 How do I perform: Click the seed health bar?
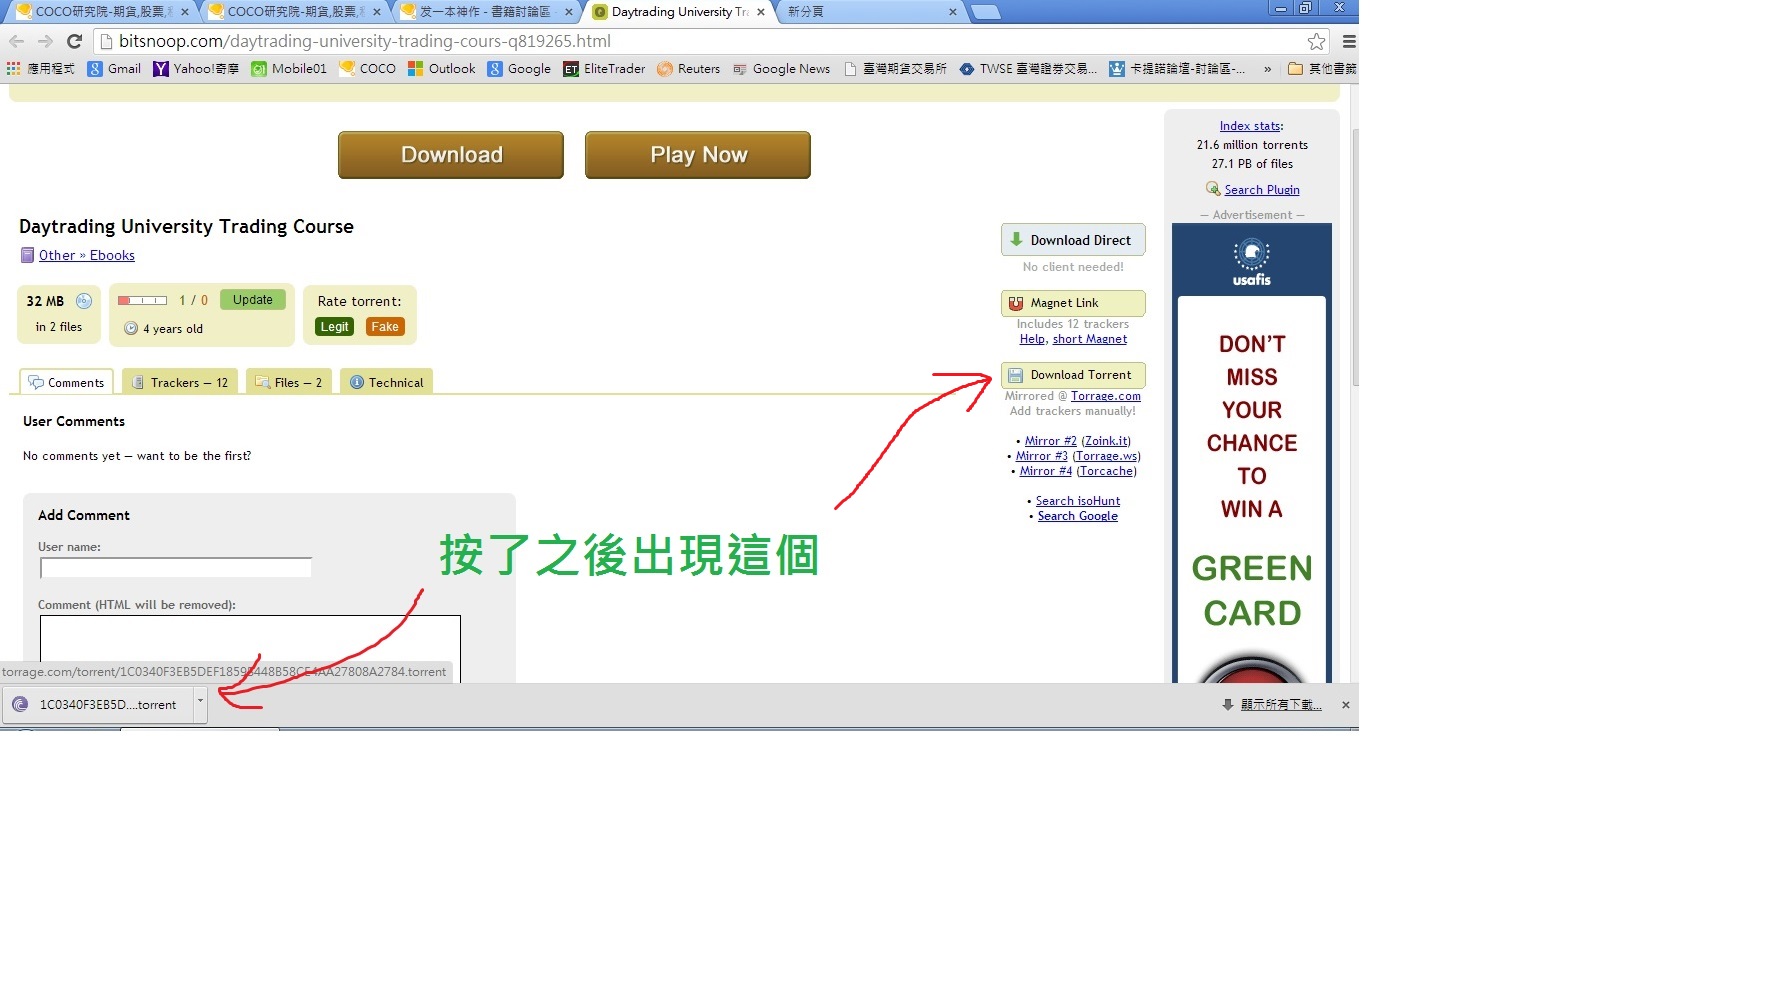pyautogui.click(x=142, y=300)
